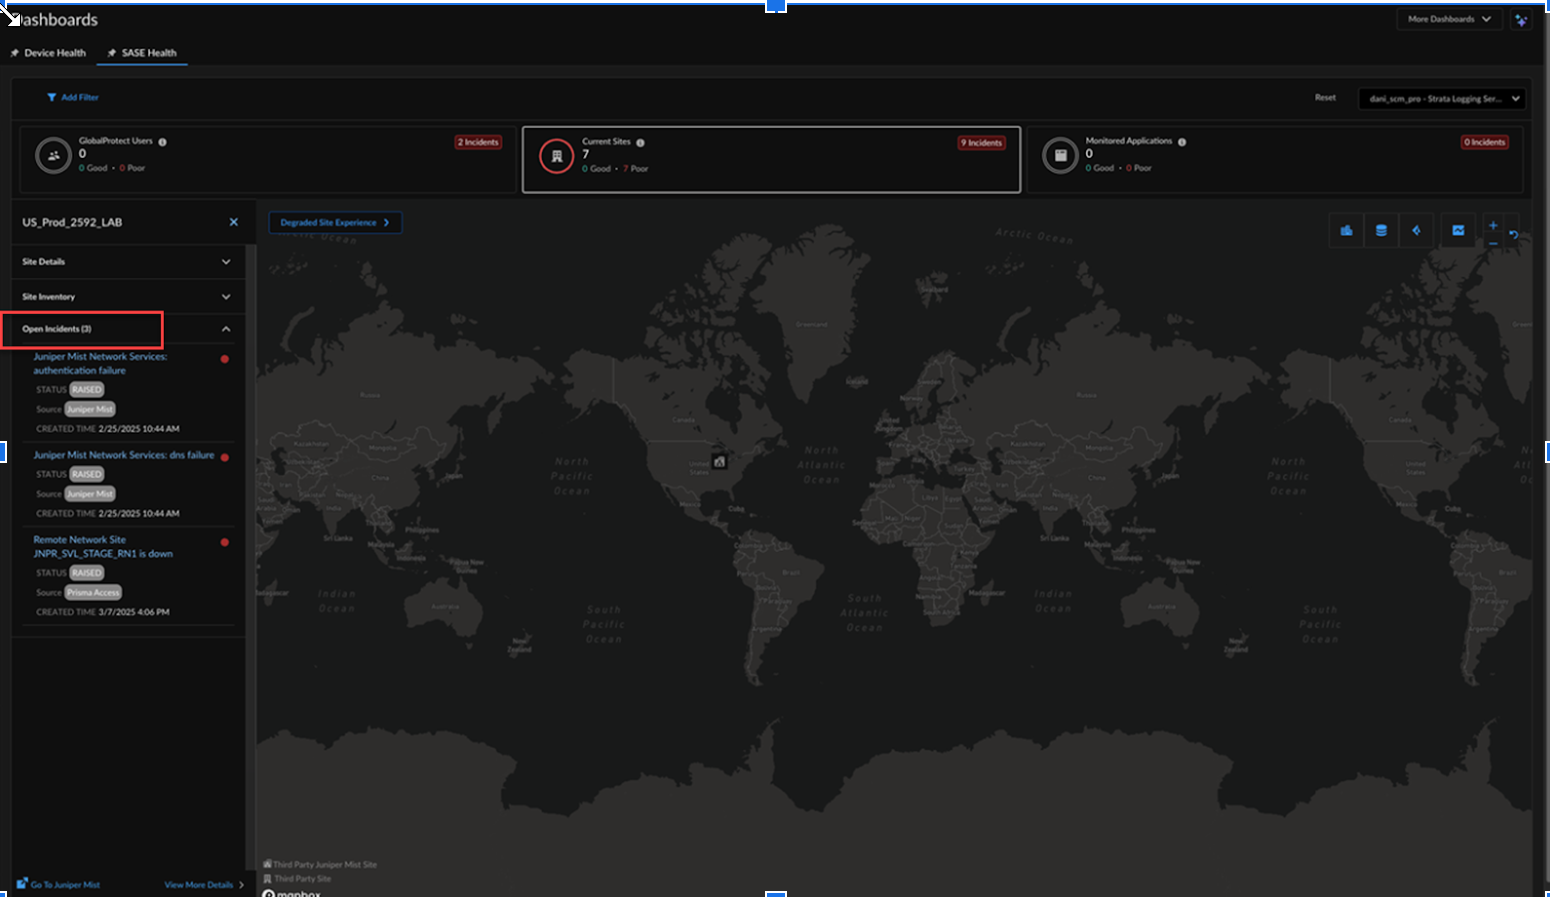Click the diamond-shaped map toolbar icon

[x=1416, y=230]
